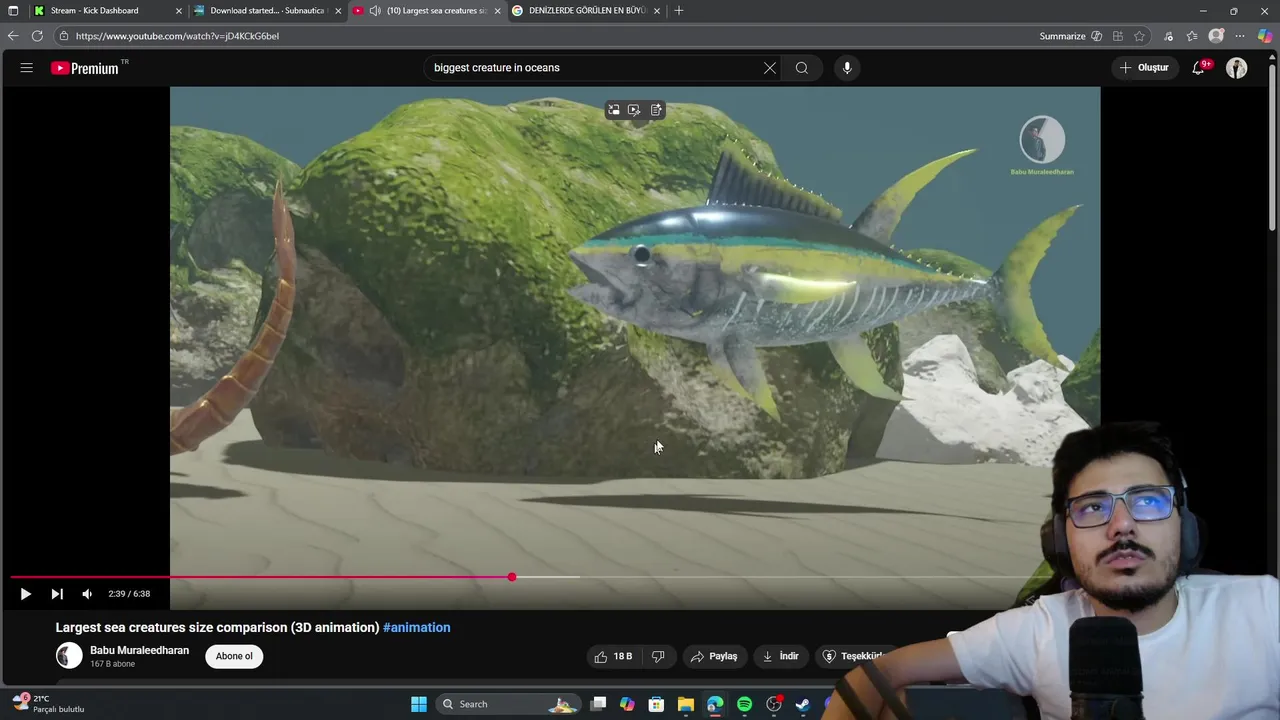1280x720 pixels.
Task: Open weather widget showing 21°C
Action: click(x=48, y=704)
